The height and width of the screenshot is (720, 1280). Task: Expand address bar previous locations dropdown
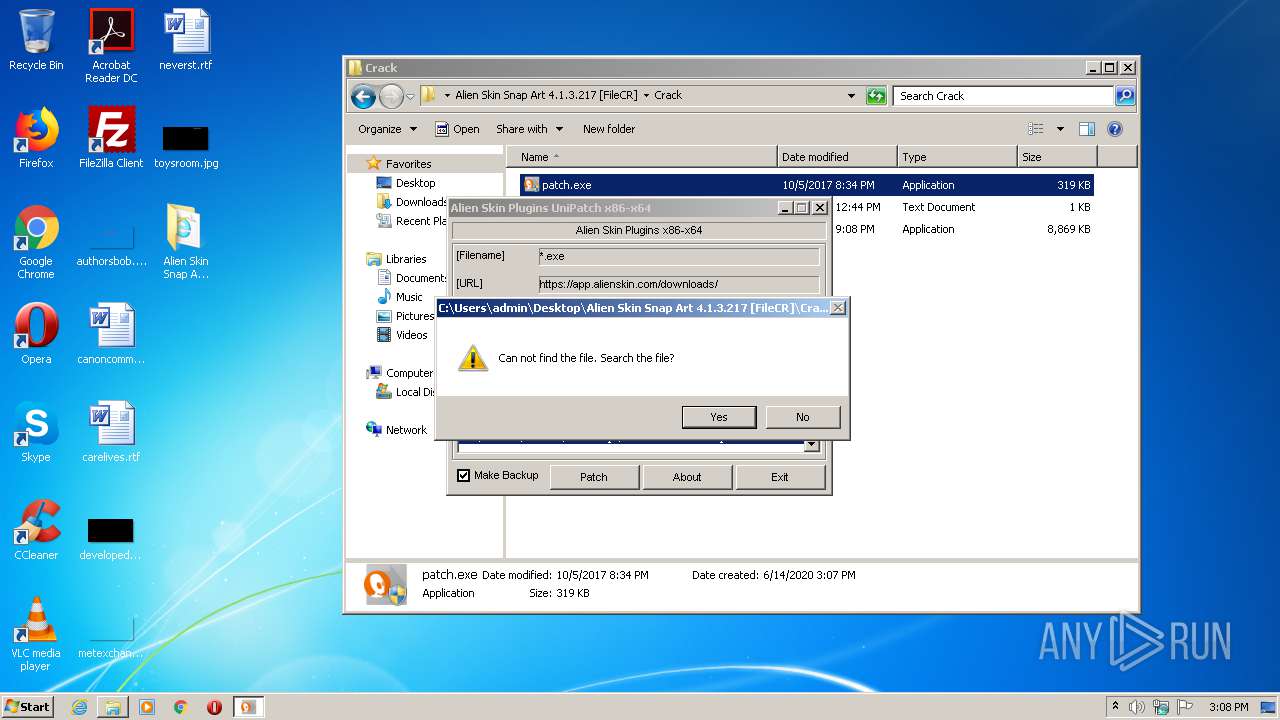point(851,96)
